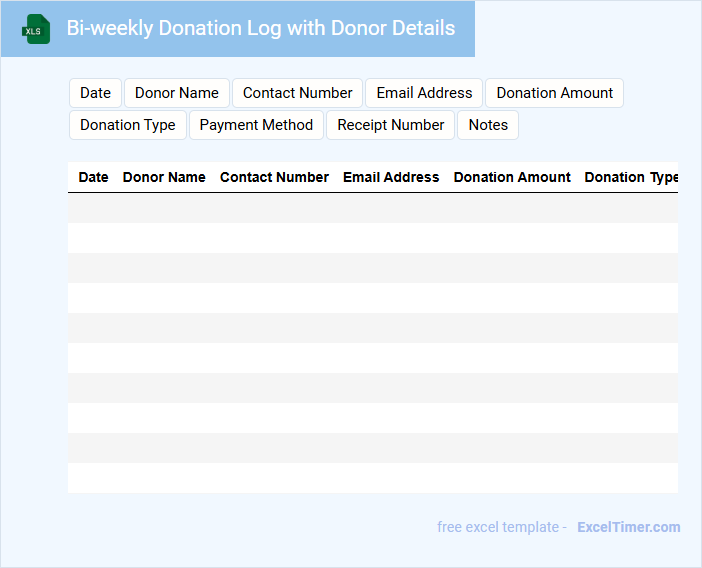Click the free excel template footer text
Image resolution: width=702 pixels, height=568 pixels.
pyautogui.click(x=502, y=527)
